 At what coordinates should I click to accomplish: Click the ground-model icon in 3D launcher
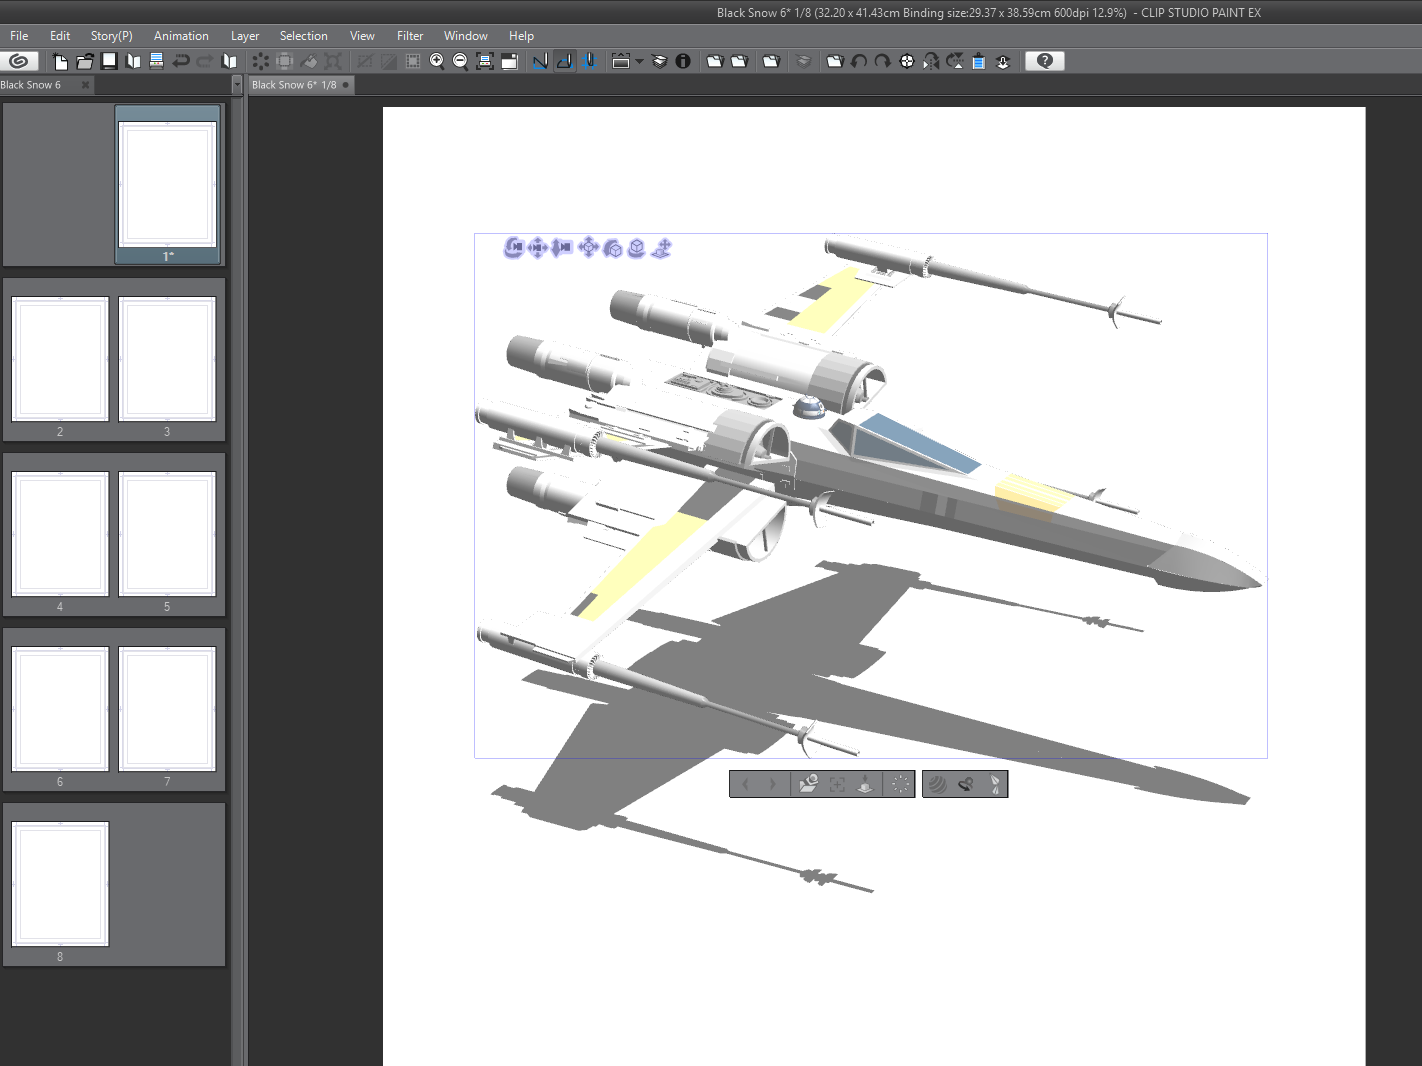click(866, 785)
